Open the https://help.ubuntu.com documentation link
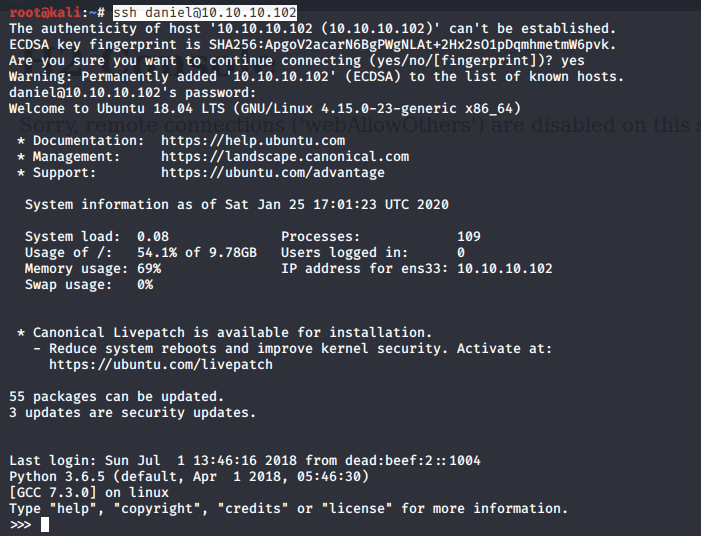The width and height of the screenshot is (701, 536). [252, 141]
